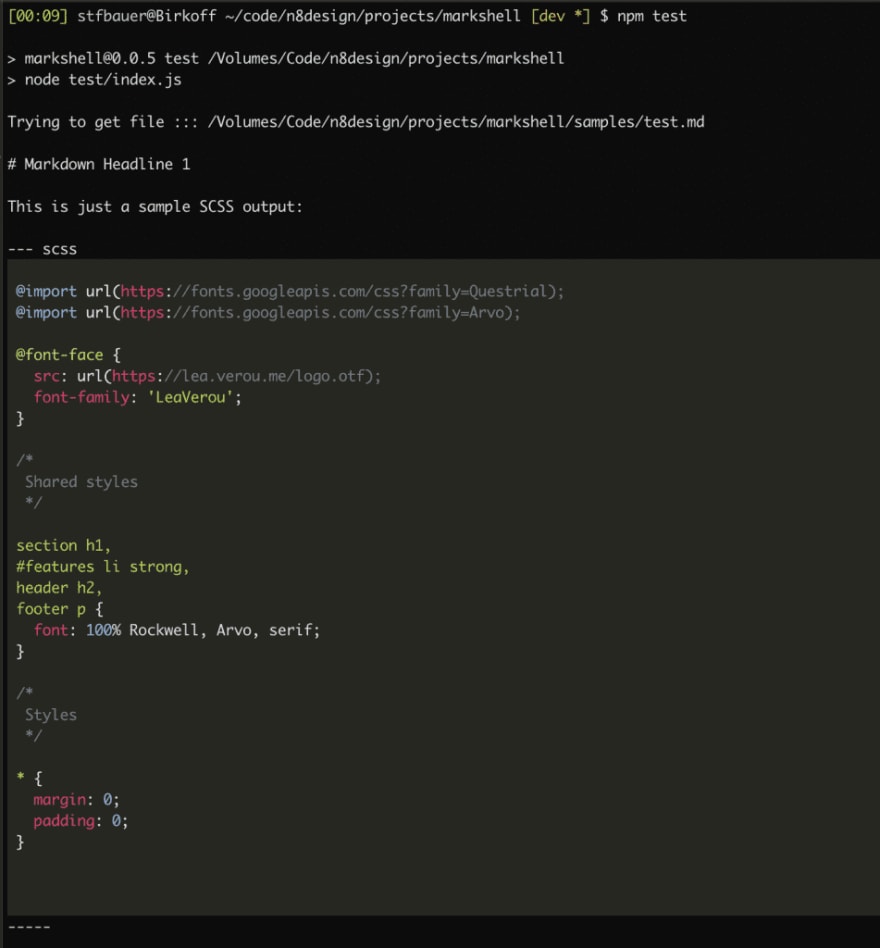Click the 'npm test' command text

(x=652, y=16)
